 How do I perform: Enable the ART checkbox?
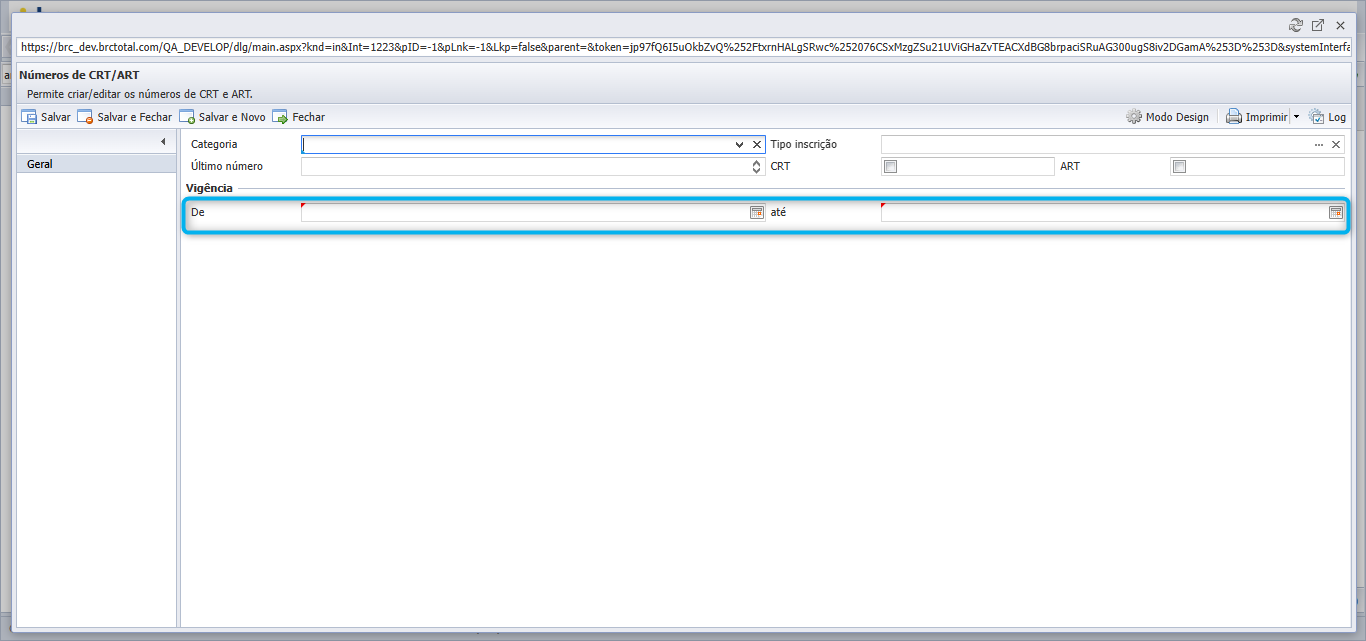click(1179, 167)
